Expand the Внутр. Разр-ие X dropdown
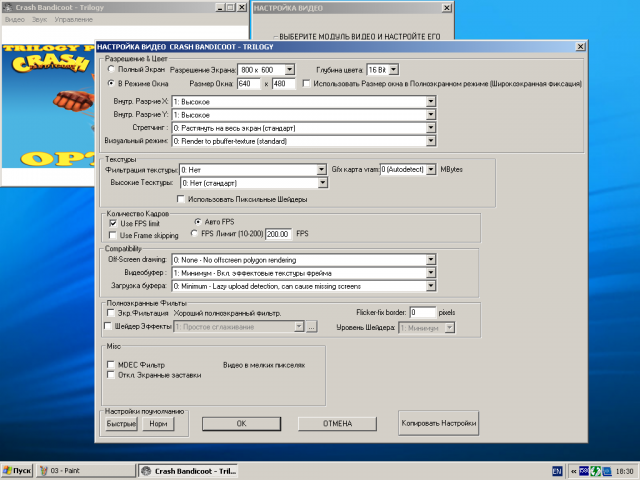The width and height of the screenshot is (640, 480). click(431, 101)
